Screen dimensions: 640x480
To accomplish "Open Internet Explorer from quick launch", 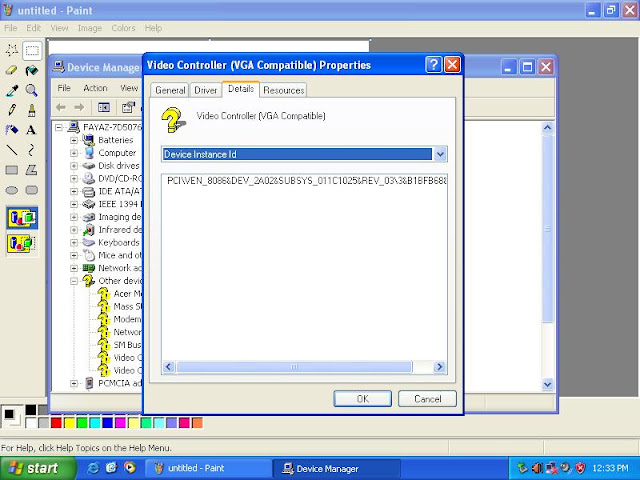I will (93, 468).
